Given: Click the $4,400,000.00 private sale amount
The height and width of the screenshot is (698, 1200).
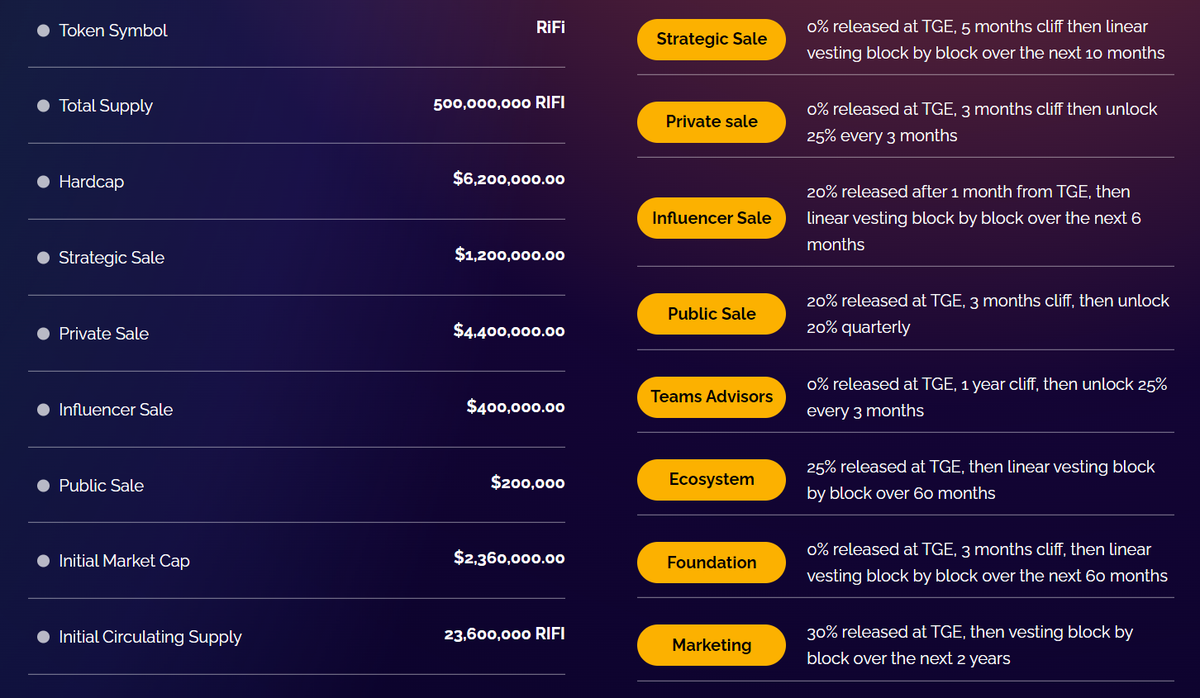Looking at the screenshot, I should [508, 331].
